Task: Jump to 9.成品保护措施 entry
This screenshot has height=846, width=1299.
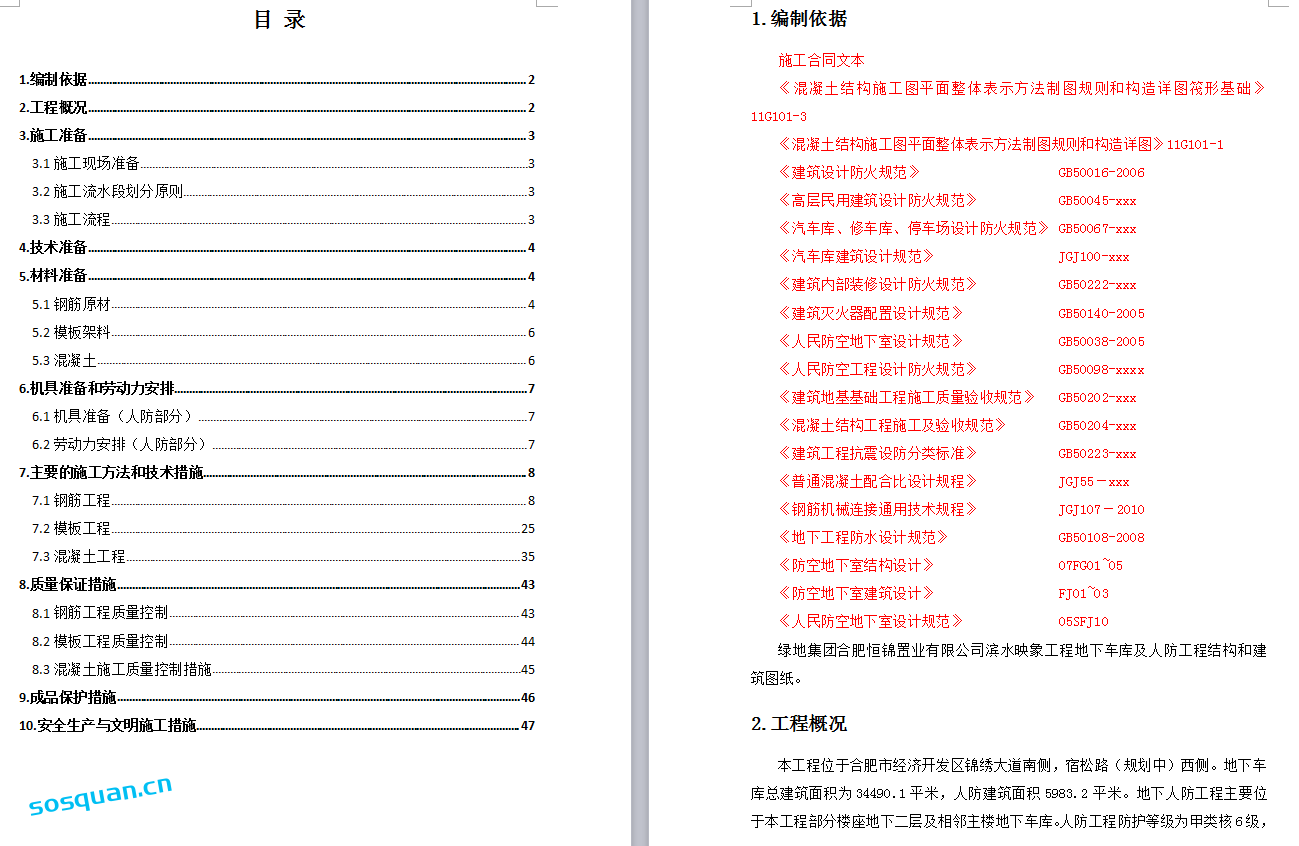Action: coord(67,698)
